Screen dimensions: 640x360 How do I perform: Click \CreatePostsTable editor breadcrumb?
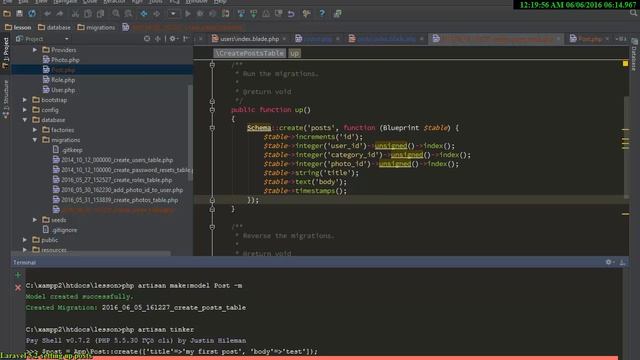coord(249,53)
